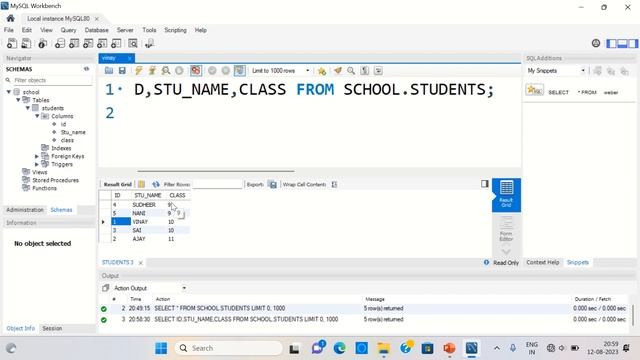The height and width of the screenshot is (360, 640).
Task: Click the Windows Start button
Action: click(x=161, y=348)
